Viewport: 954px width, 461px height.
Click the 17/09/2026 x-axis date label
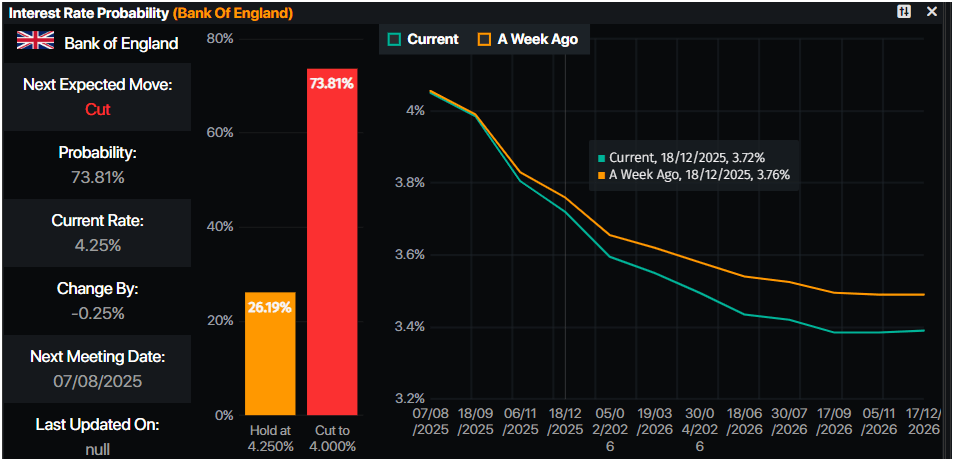coord(833,420)
